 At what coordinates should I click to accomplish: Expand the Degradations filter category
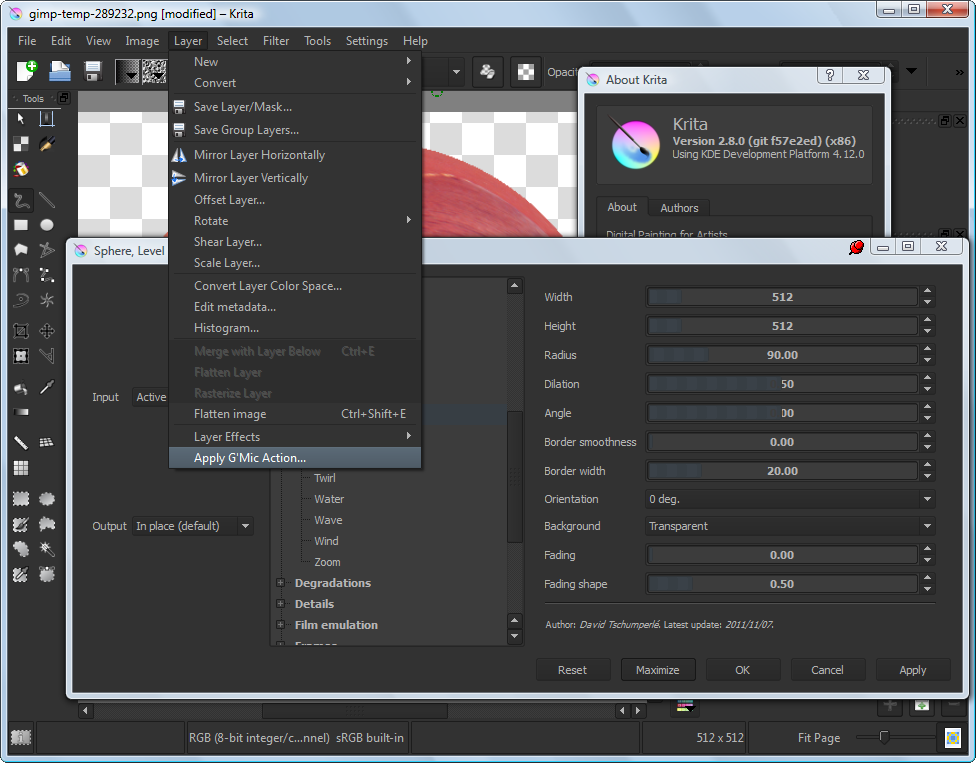tap(280, 583)
